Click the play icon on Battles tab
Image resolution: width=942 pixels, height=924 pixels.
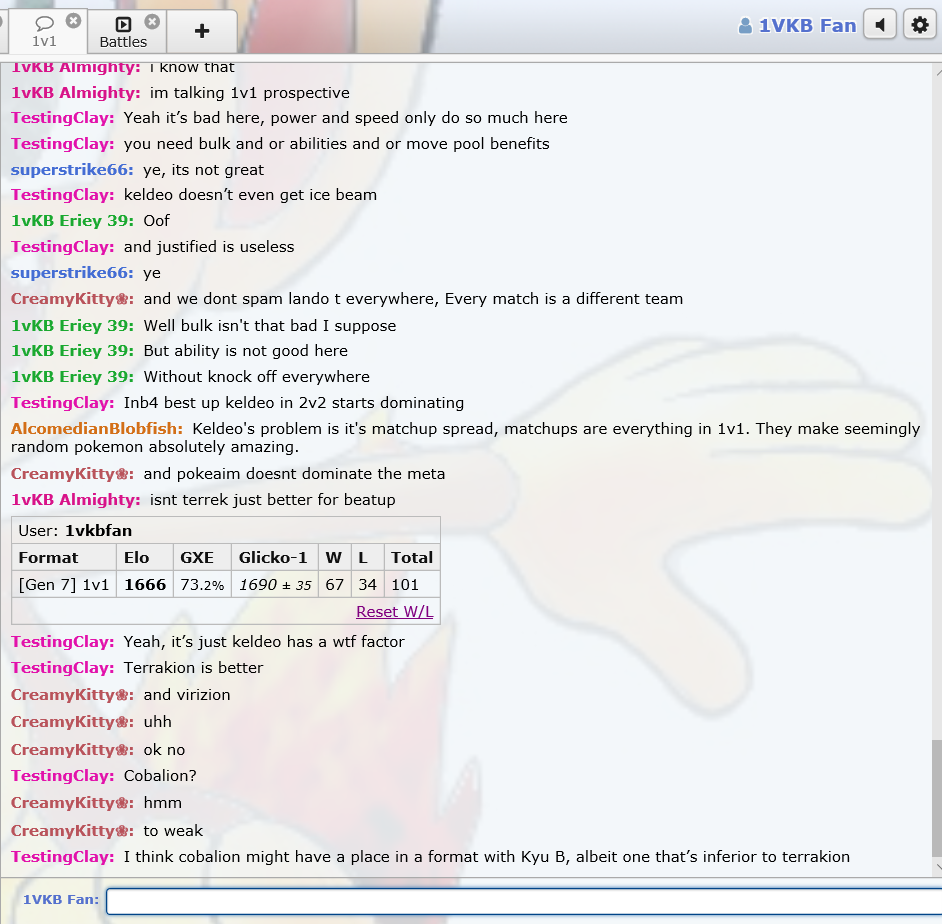click(123, 24)
